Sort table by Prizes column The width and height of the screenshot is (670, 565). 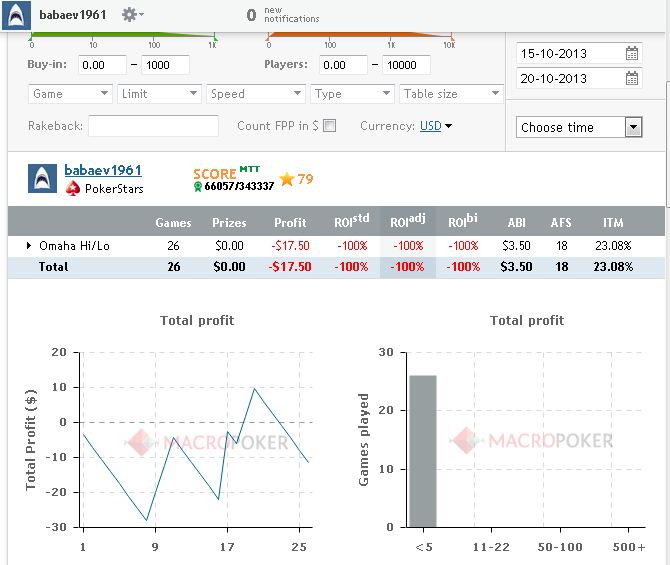(229, 223)
